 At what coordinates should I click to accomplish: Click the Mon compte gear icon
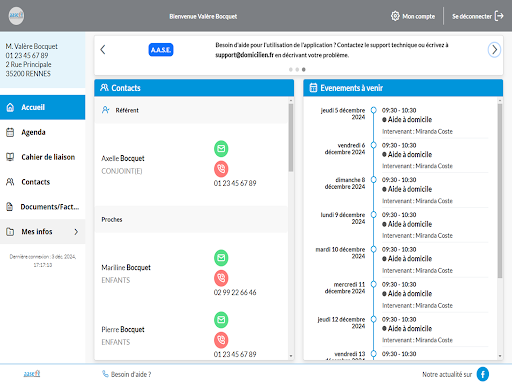pyautogui.click(x=395, y=16)
